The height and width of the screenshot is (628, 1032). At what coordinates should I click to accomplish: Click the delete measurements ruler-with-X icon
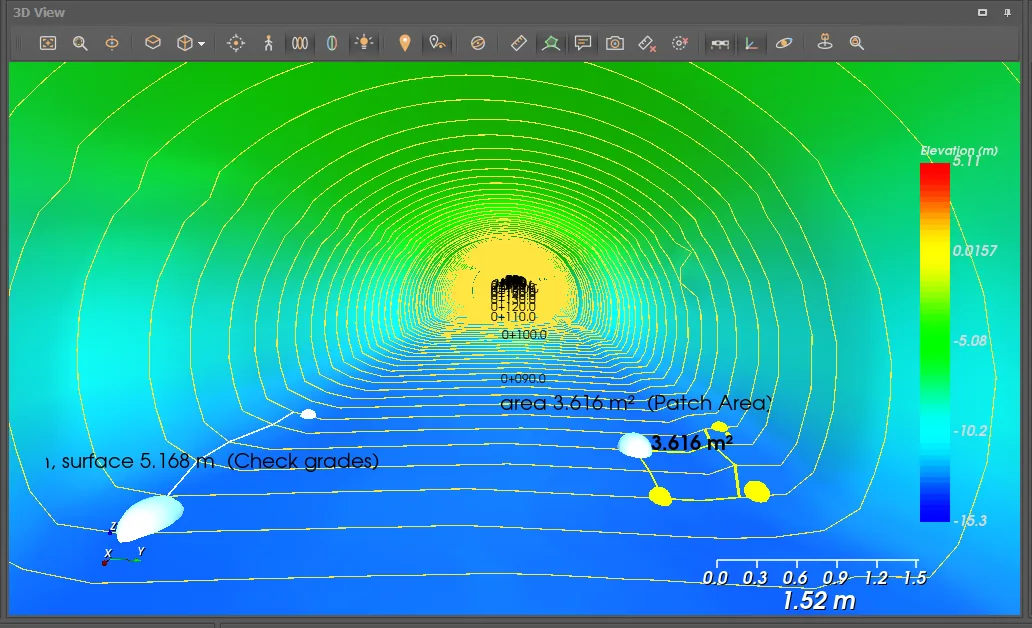(647, 43)
